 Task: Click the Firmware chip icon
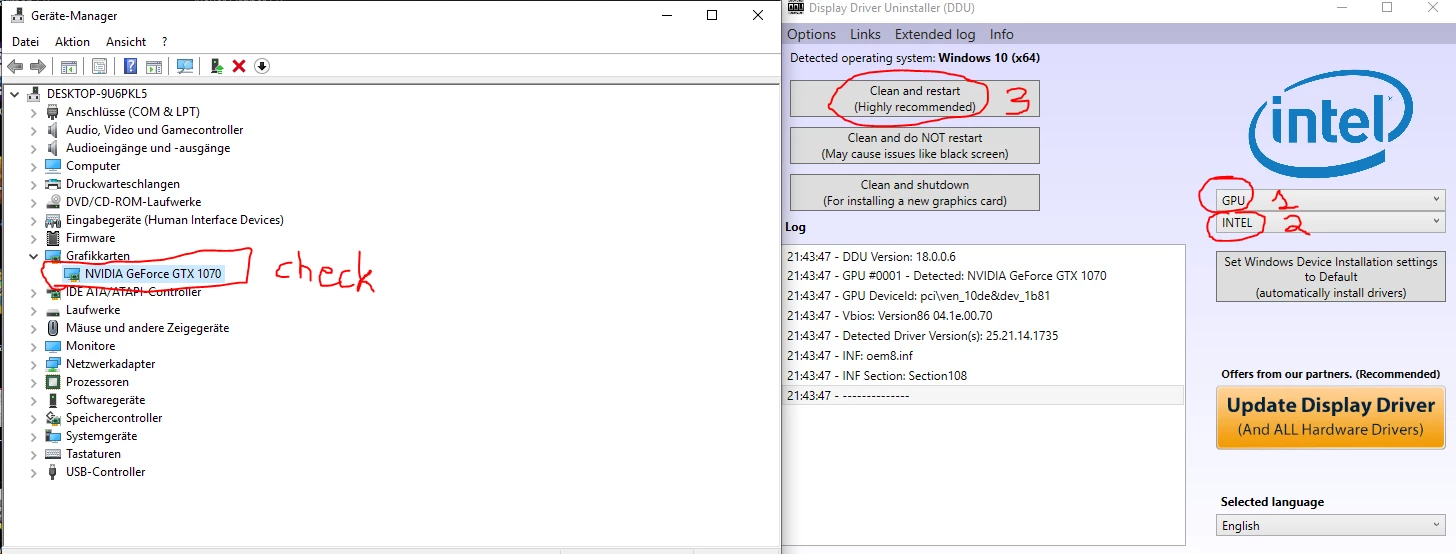53,238
